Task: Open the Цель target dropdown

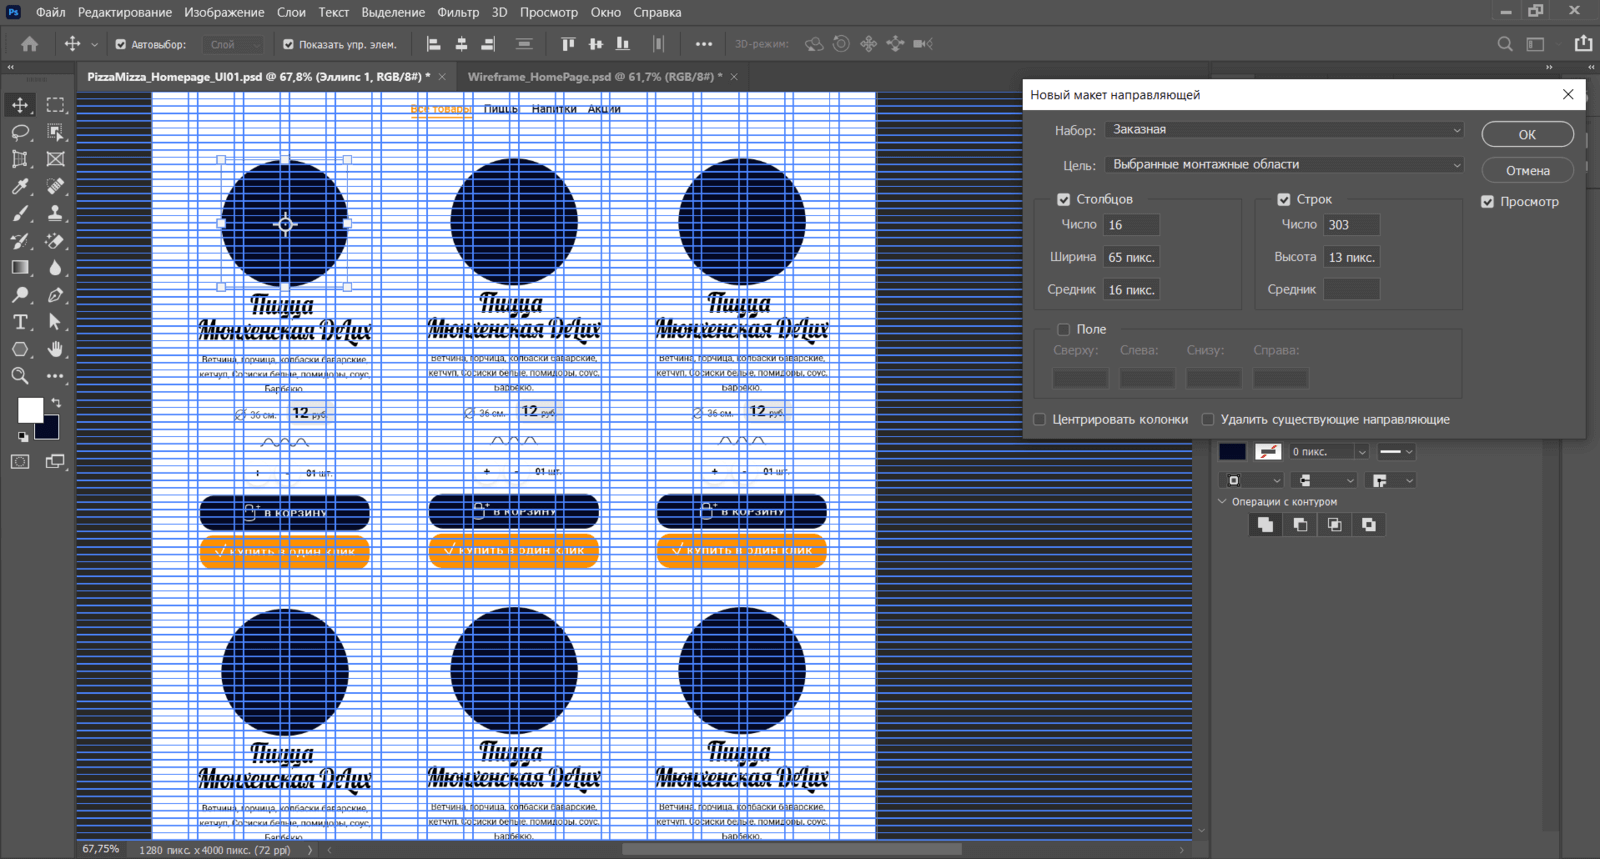Action: point(1285,165)
